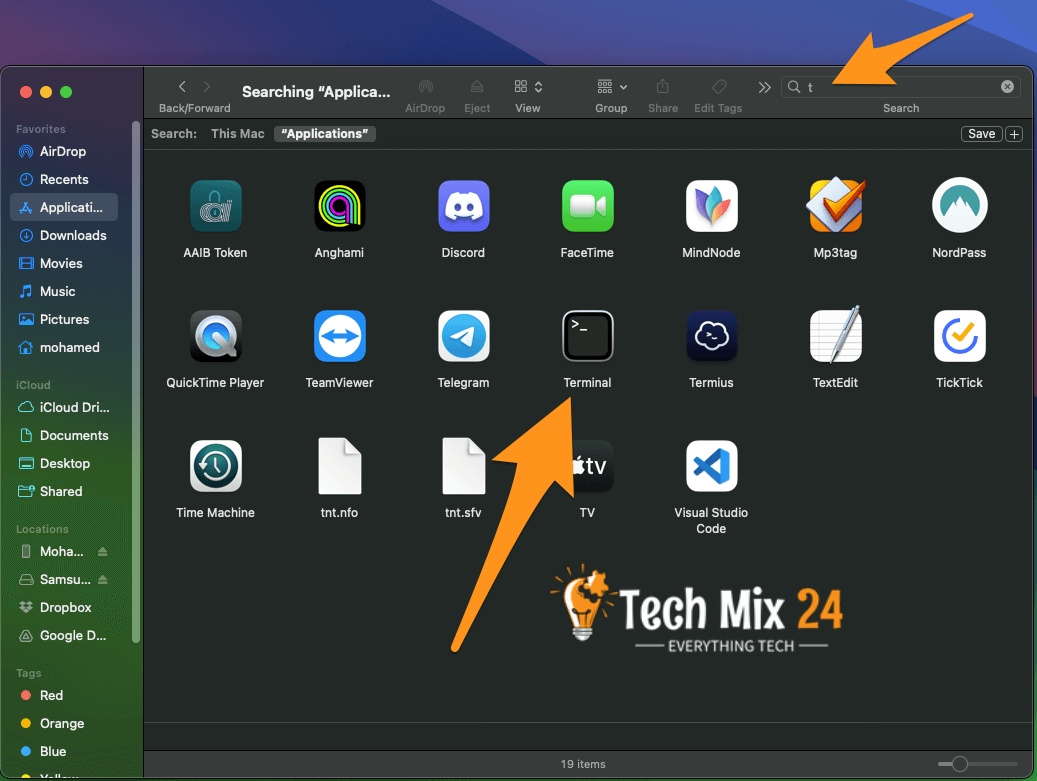Click the Telegram app icon
The height and width of the screenshot is (781, 1037).
click(464, 336)
